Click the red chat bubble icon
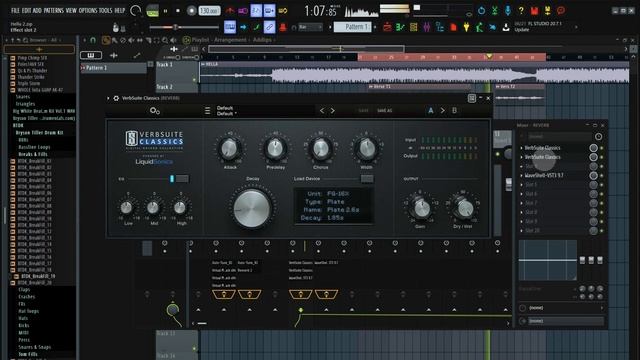Image resolution: width=640 pixels, height=360 pixels. click(x=561, y=11)
